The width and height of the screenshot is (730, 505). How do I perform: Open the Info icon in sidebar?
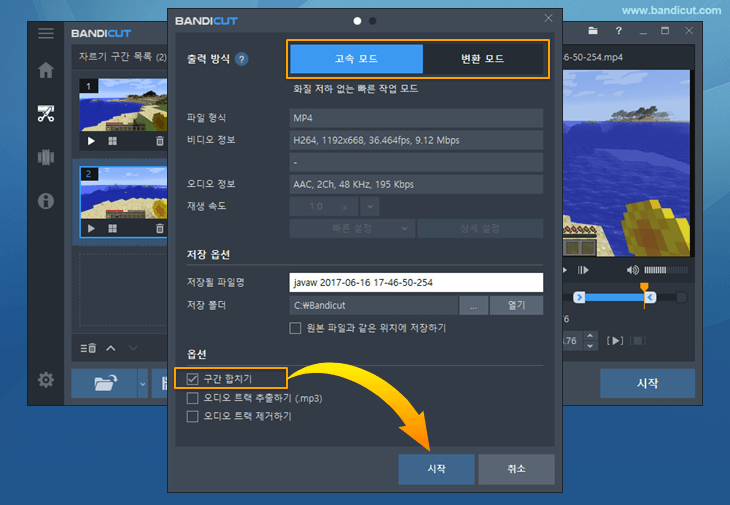click(x=46, y=201)
